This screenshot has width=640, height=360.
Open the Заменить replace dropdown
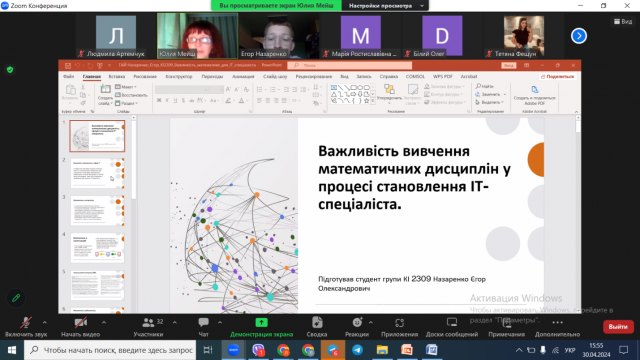491,94
